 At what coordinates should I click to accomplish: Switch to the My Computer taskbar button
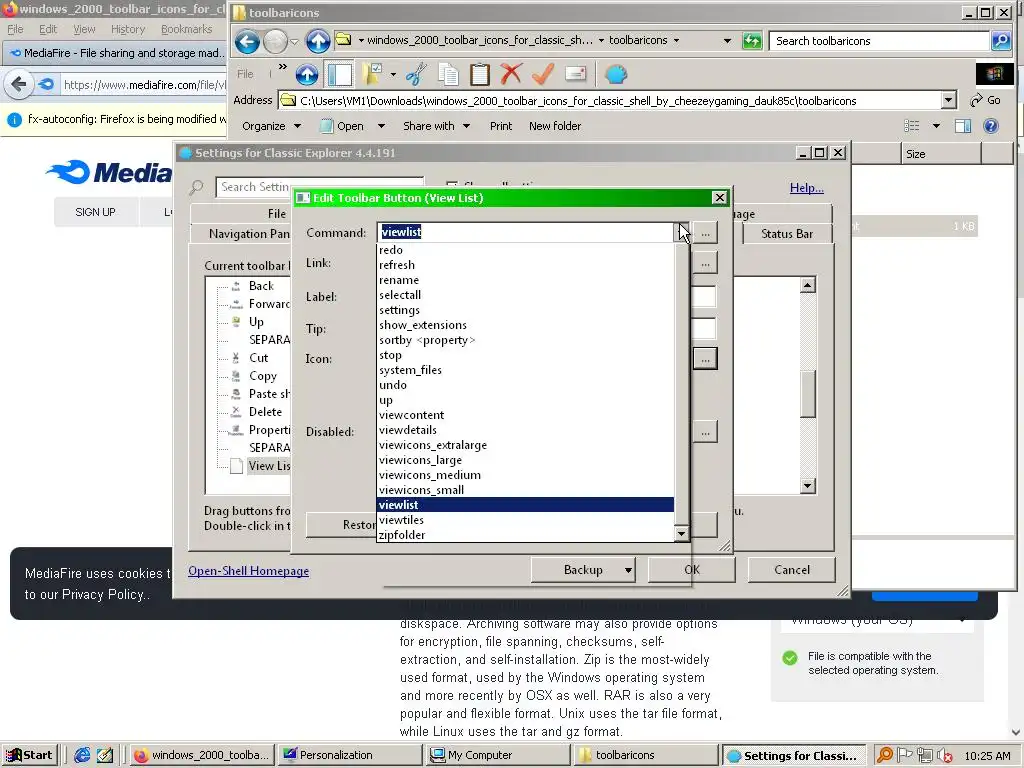click(498, 755)
